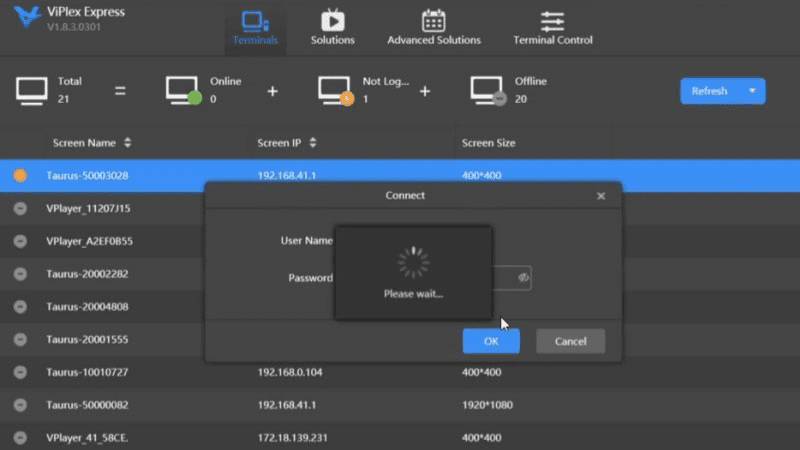Toggle password visibility eye icon
800x450 pixels.
523,278
